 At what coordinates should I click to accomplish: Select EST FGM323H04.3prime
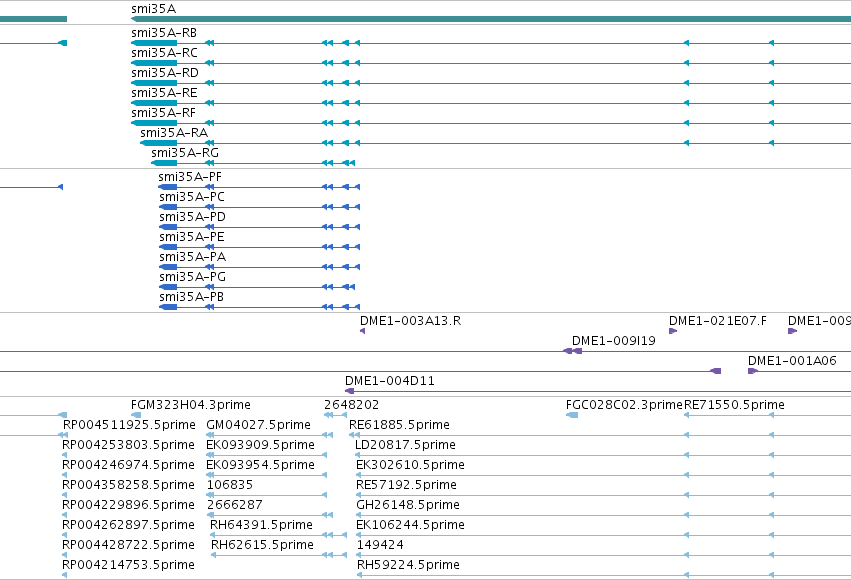(x=190, y=405)
